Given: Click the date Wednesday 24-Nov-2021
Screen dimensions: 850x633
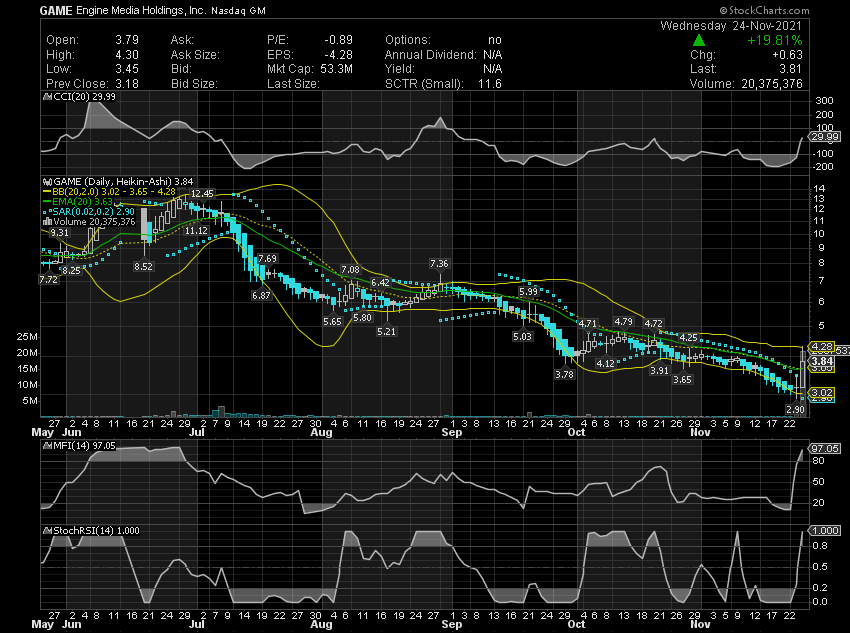Looking at the screenshot, I should click(731, 25).
